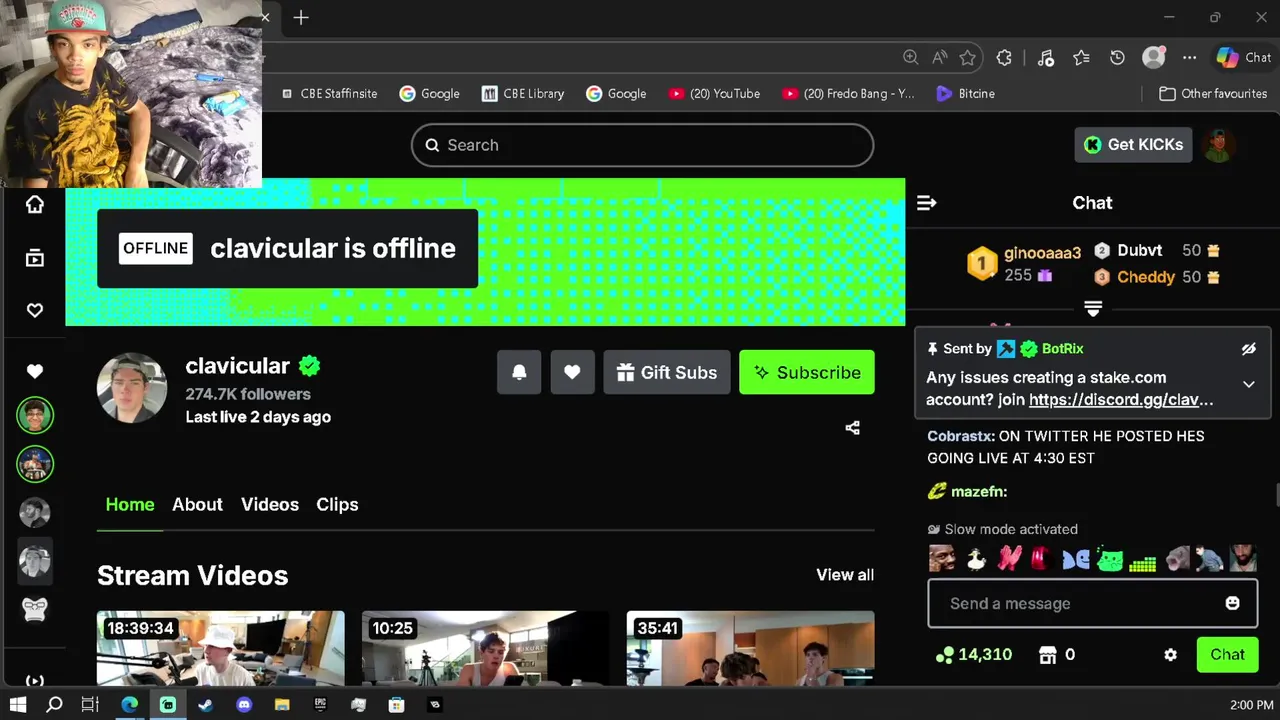The height and width of the screenshot is (720, 1280).
Task: Open the gorilla avatar channel in sidebar
Action: tap(35, 609)
